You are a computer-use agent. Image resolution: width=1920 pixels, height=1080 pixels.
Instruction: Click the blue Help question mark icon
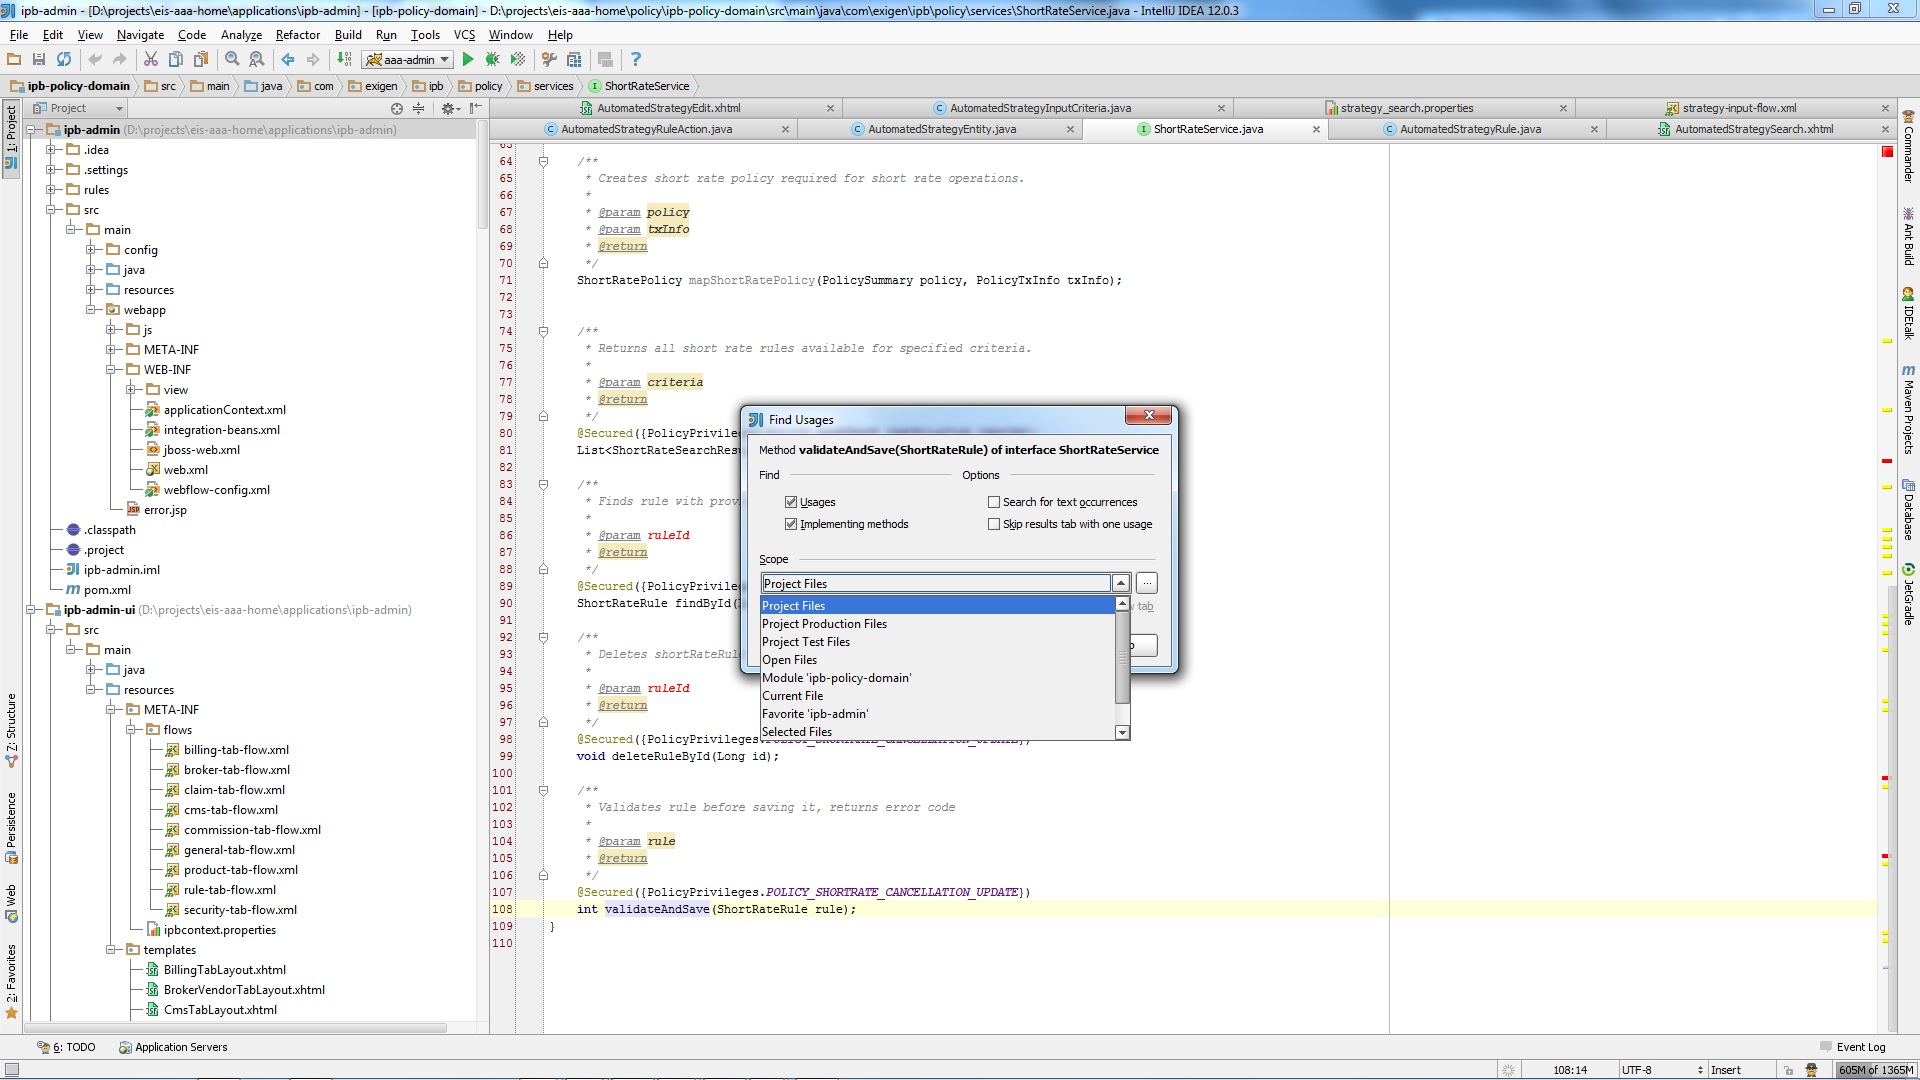click(636, 60)
